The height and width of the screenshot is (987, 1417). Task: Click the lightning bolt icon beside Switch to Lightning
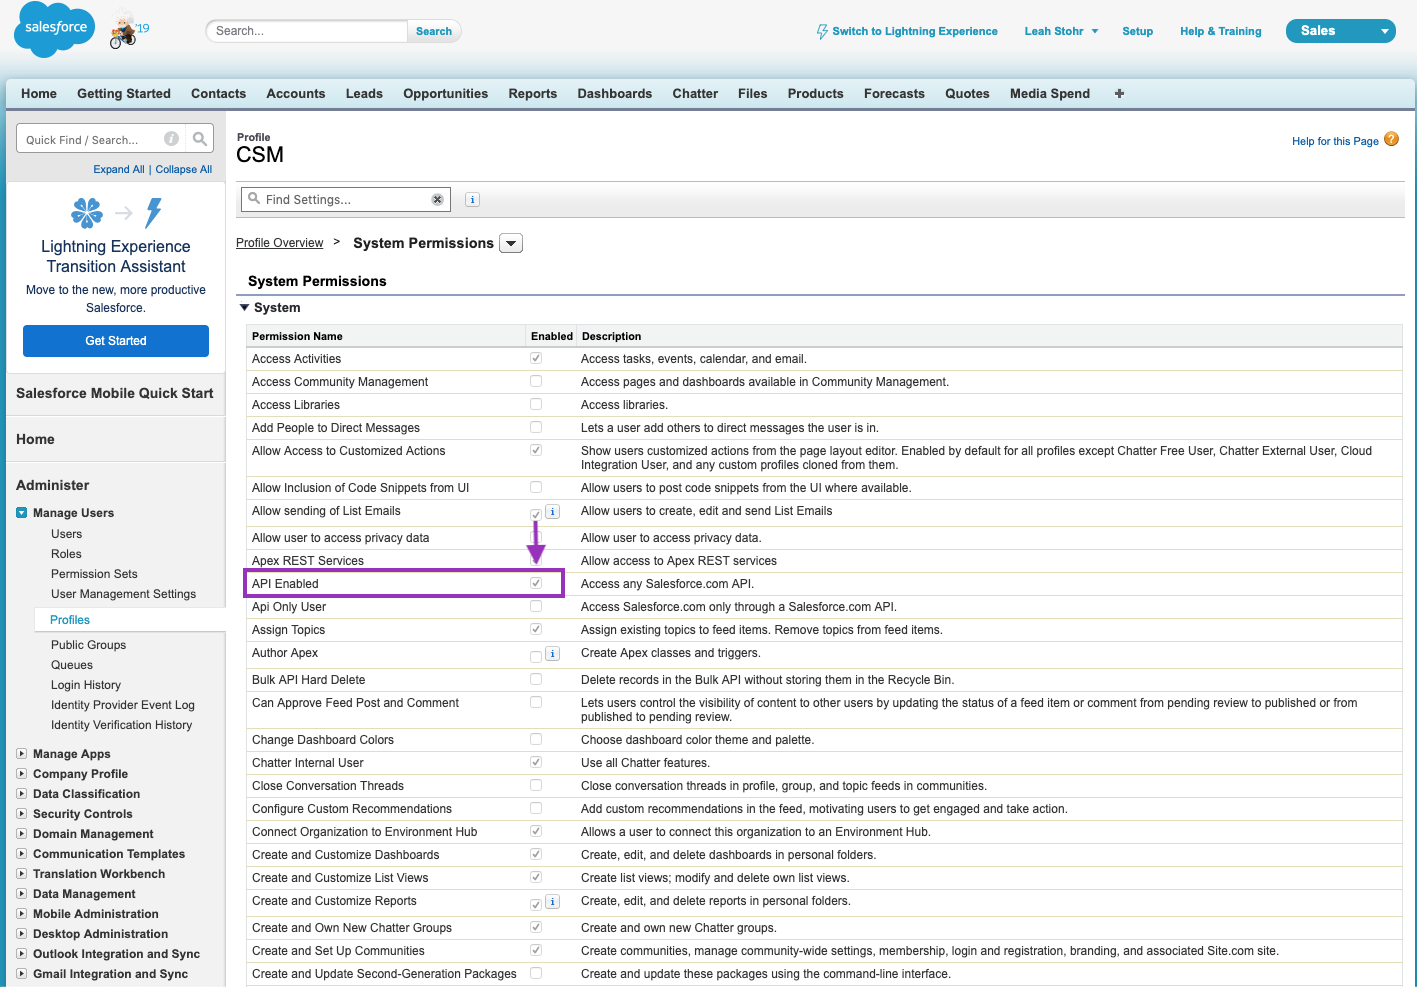click(822, 32)
